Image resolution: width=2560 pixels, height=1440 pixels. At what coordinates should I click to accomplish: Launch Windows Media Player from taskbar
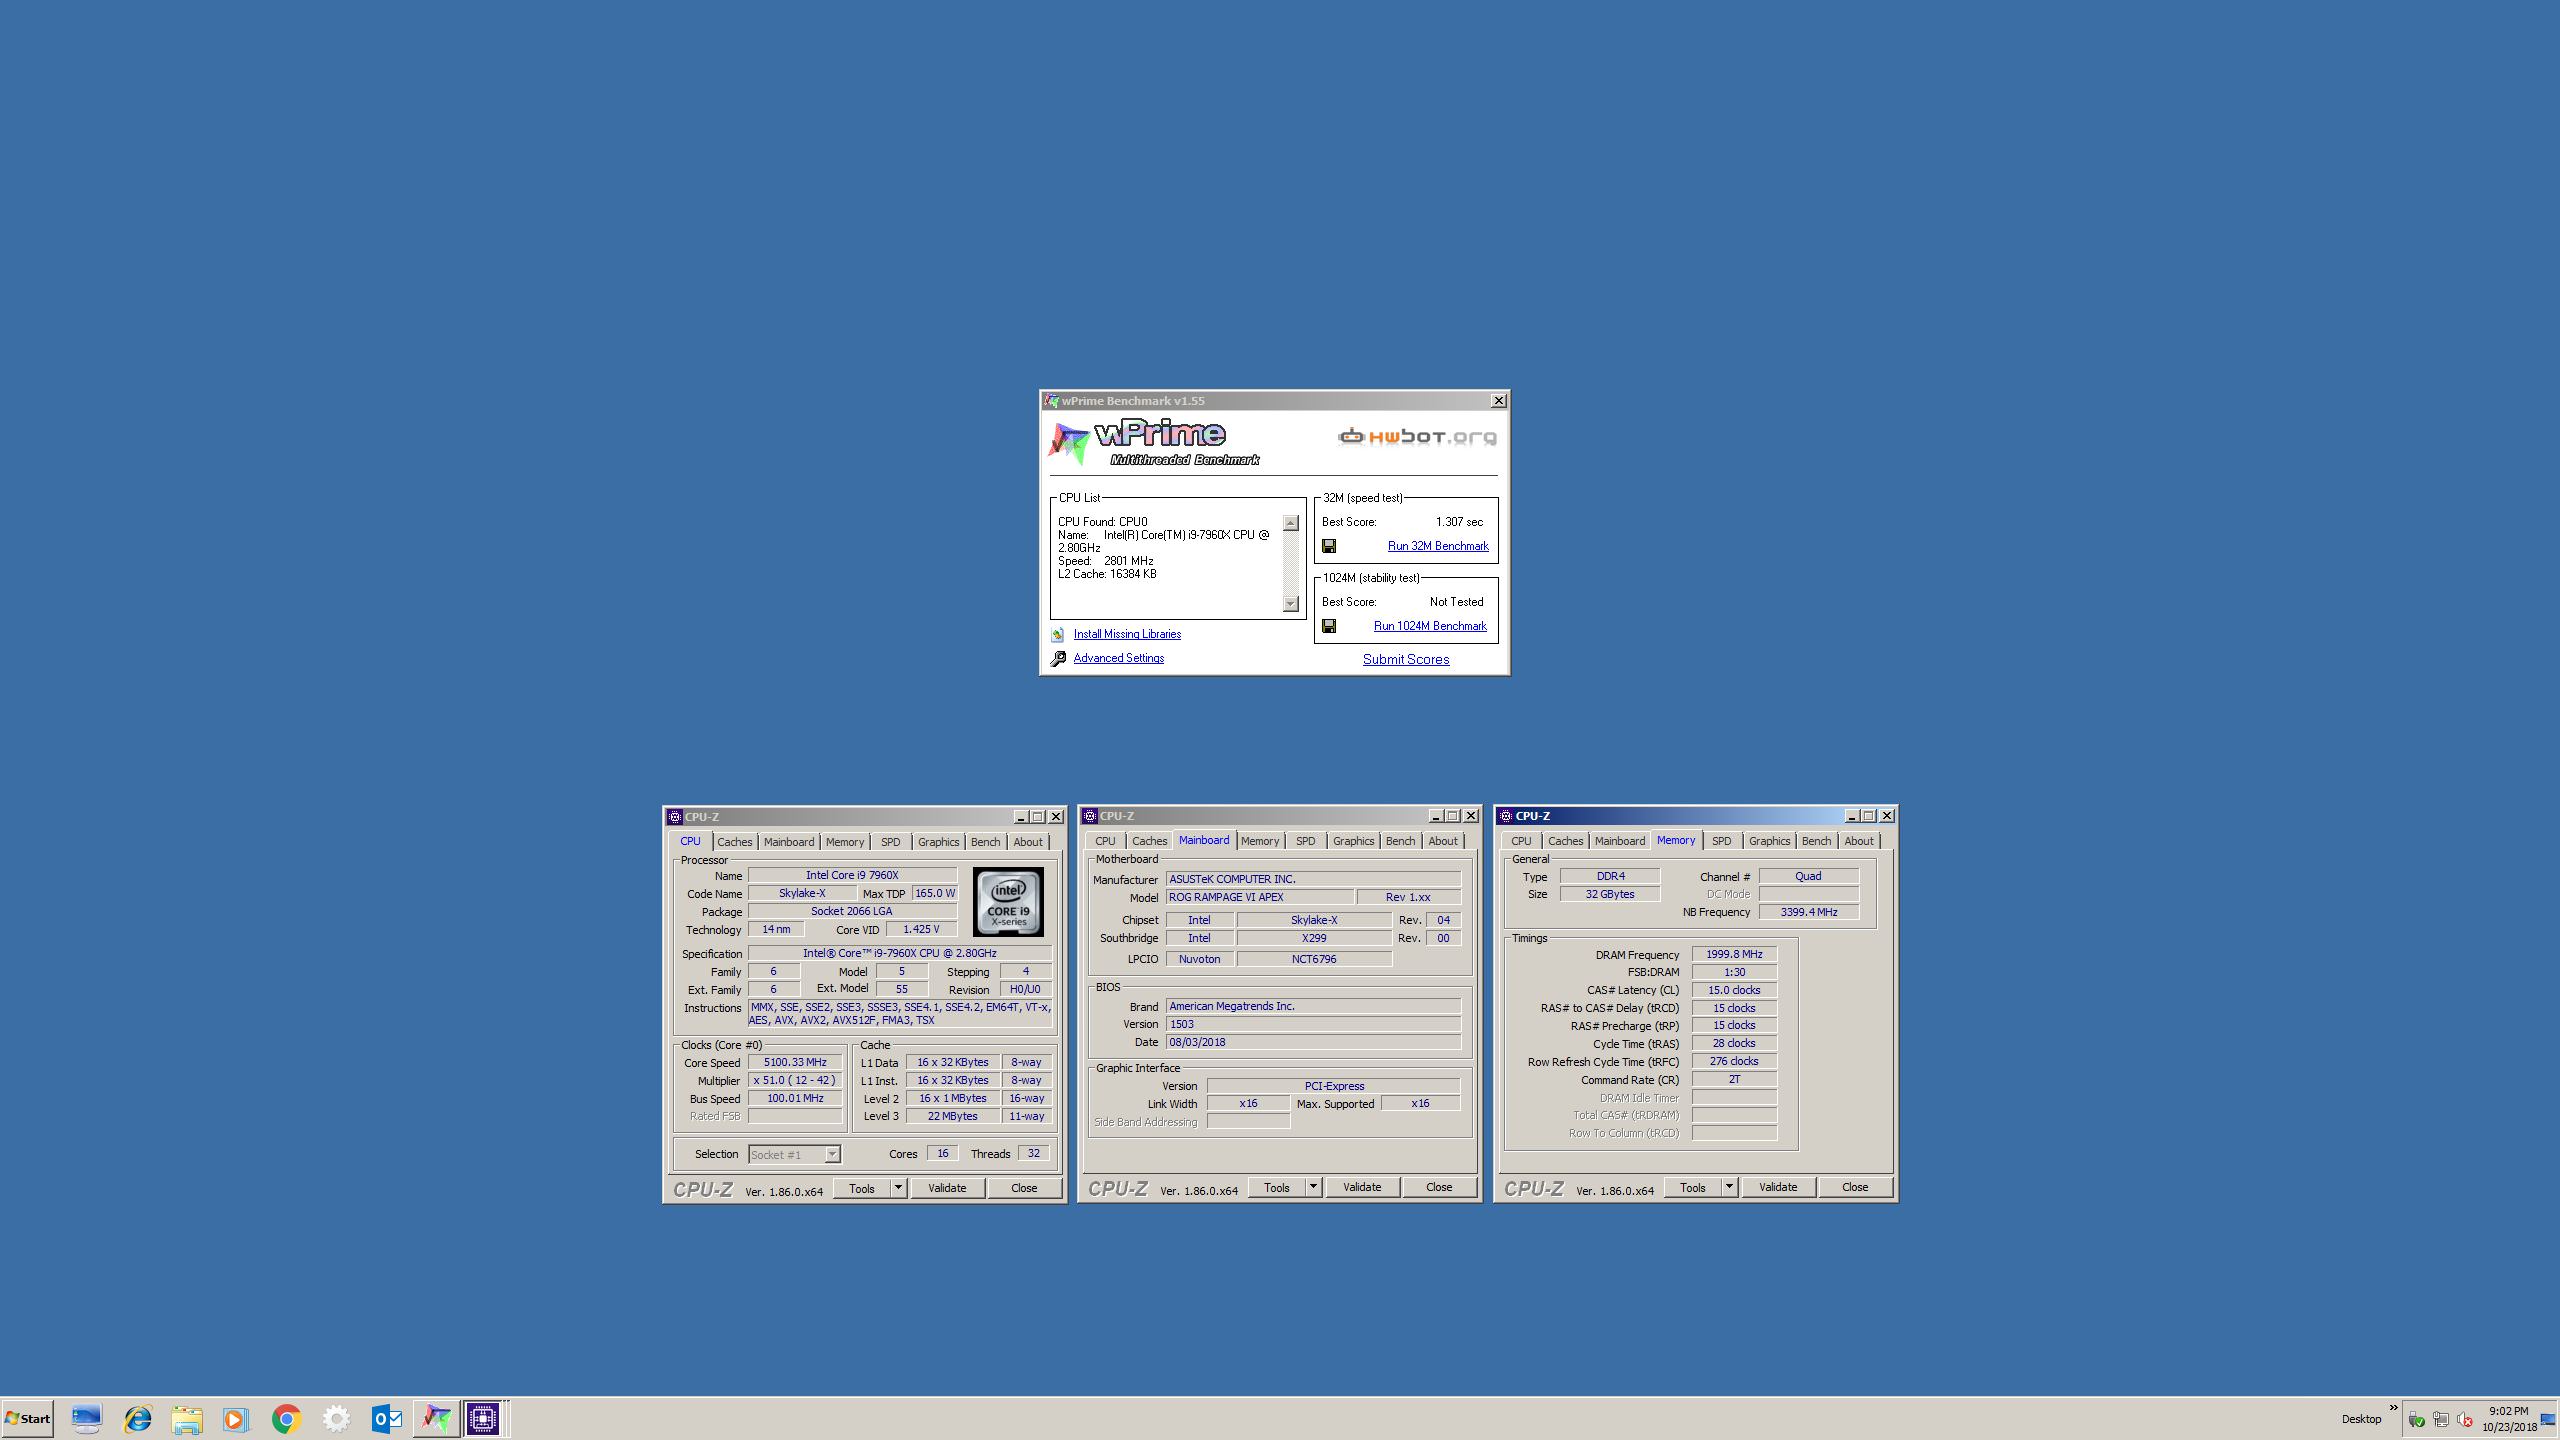tap(236, 1419)
